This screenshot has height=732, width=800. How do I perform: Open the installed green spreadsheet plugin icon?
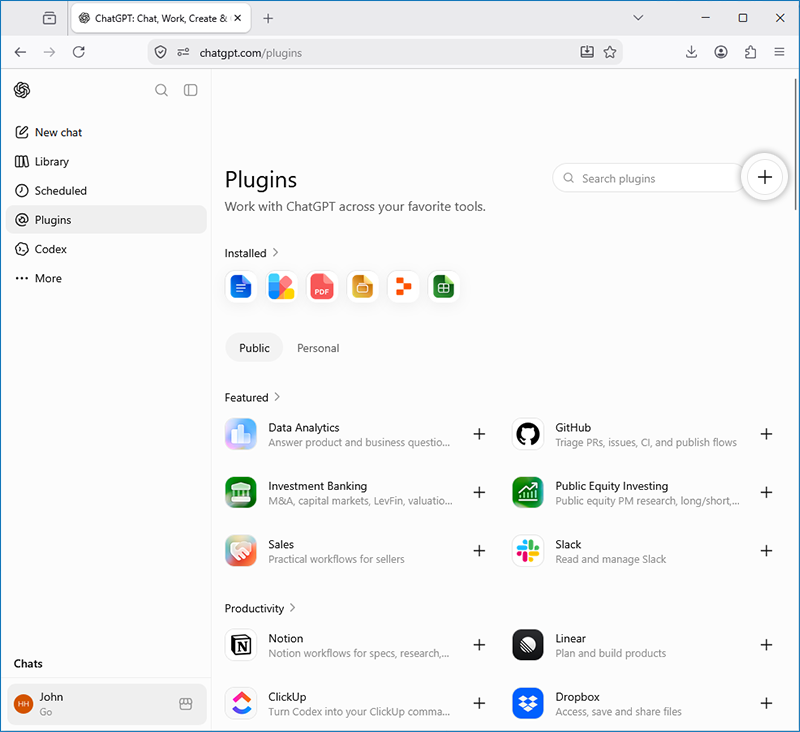point(444,287)
